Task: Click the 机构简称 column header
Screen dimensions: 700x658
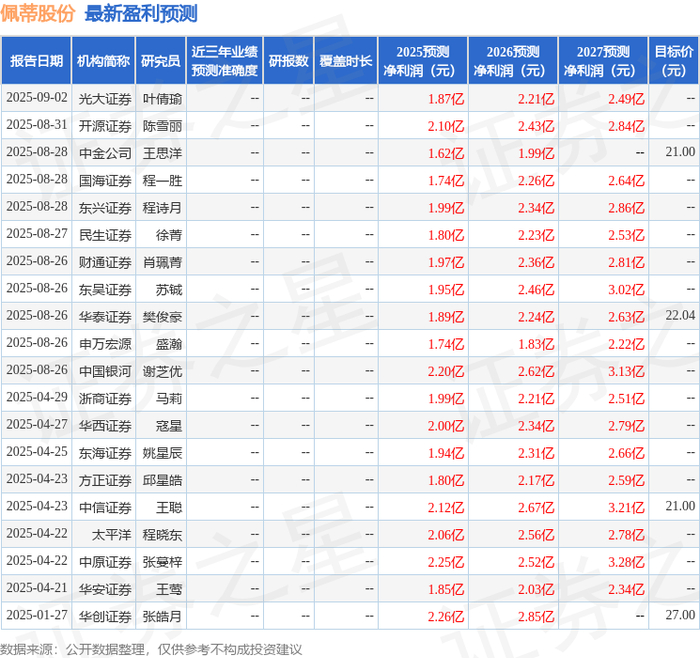Action: click(104, 61)
